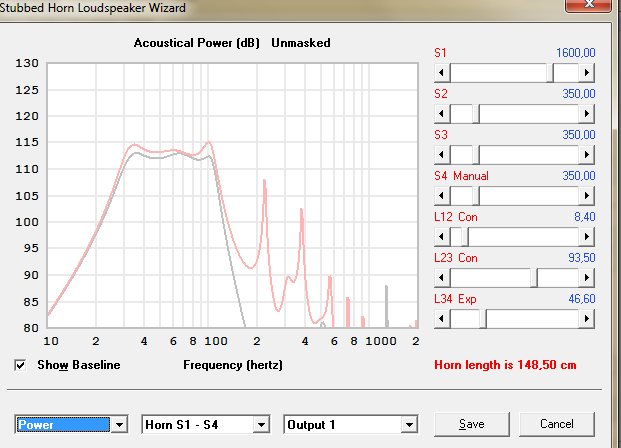Image resolution: width=621 pixels, height=448 pixels.
Task: Click the L12 Con slider thumb
Action: (x=465, y=237)
